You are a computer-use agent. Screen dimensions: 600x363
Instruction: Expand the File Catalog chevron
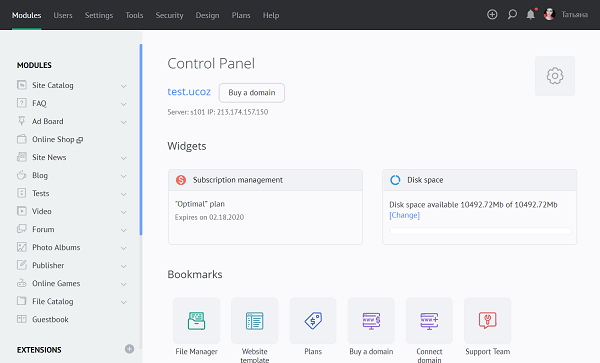[x=124, y=302]
